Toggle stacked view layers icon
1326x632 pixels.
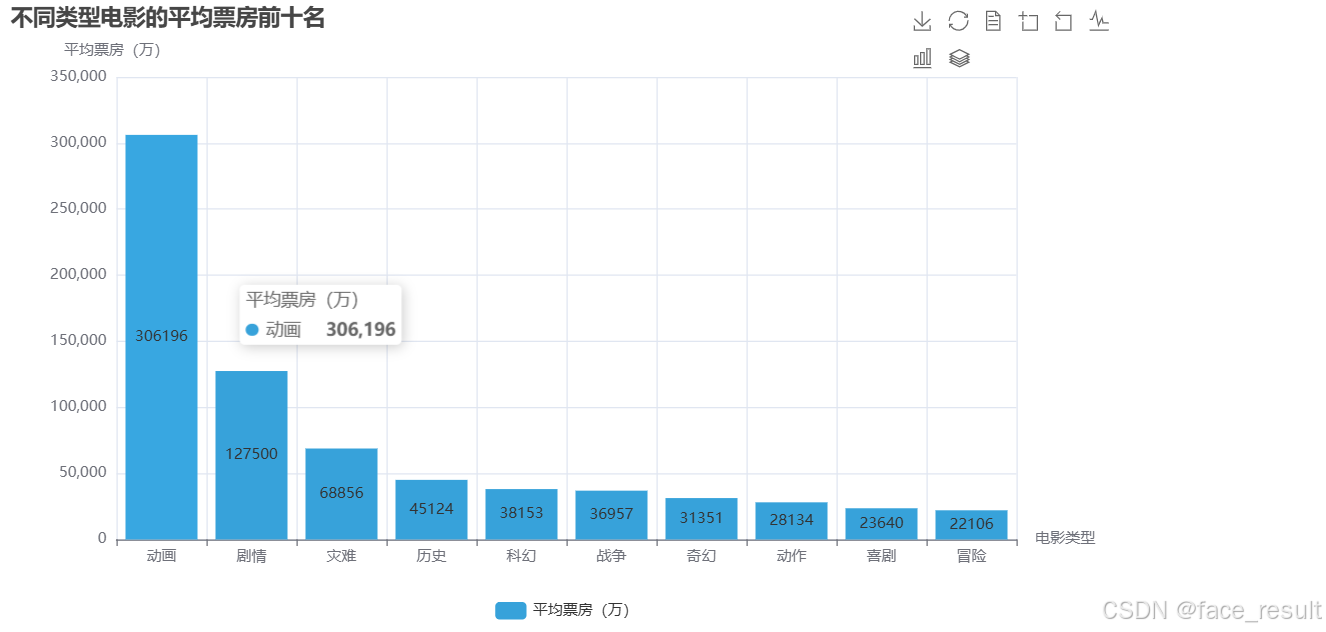(959, 58)
